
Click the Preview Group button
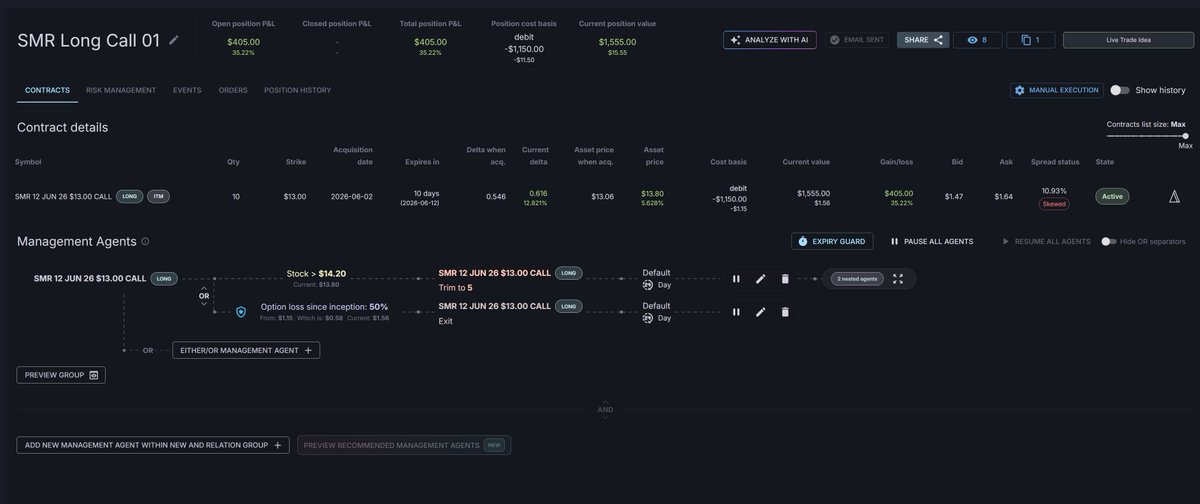(x=61, y=375)
